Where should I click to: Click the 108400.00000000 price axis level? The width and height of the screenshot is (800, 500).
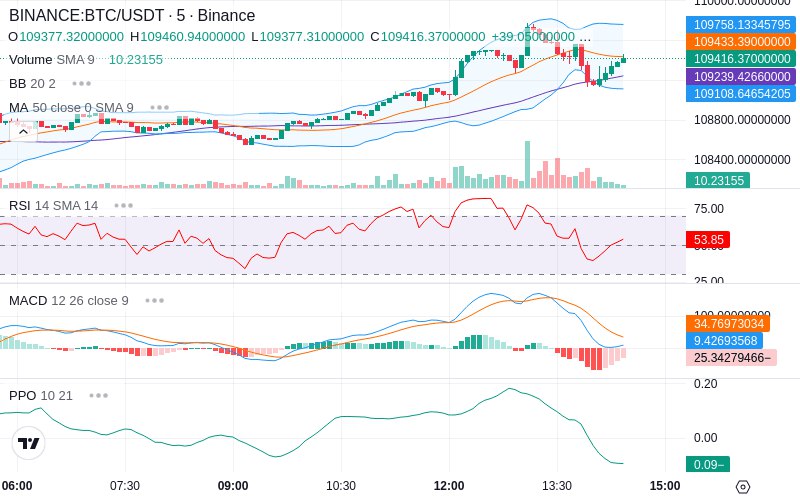point(742,160)
